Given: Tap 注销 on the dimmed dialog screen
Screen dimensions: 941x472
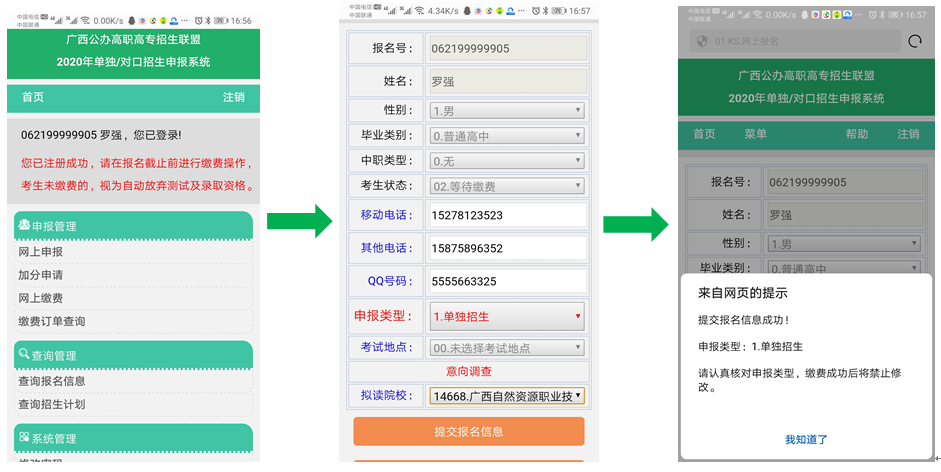Looking at the screenshot, I should click(x=908, y=134).
